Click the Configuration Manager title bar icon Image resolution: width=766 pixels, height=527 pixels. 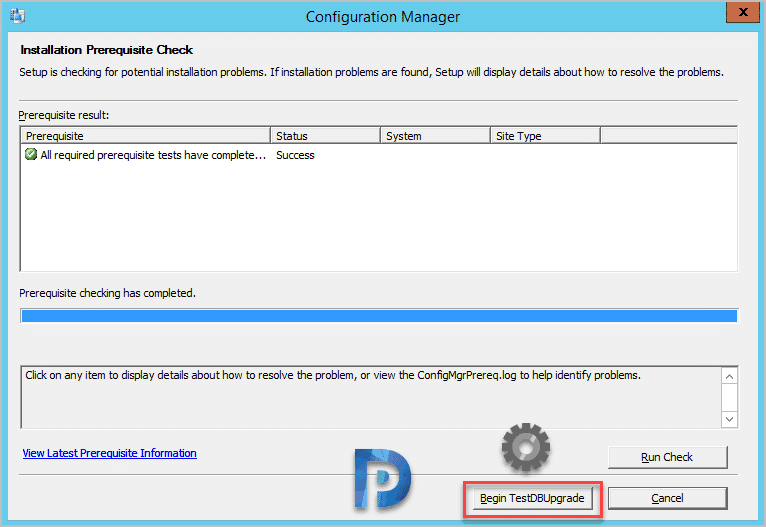17,16
